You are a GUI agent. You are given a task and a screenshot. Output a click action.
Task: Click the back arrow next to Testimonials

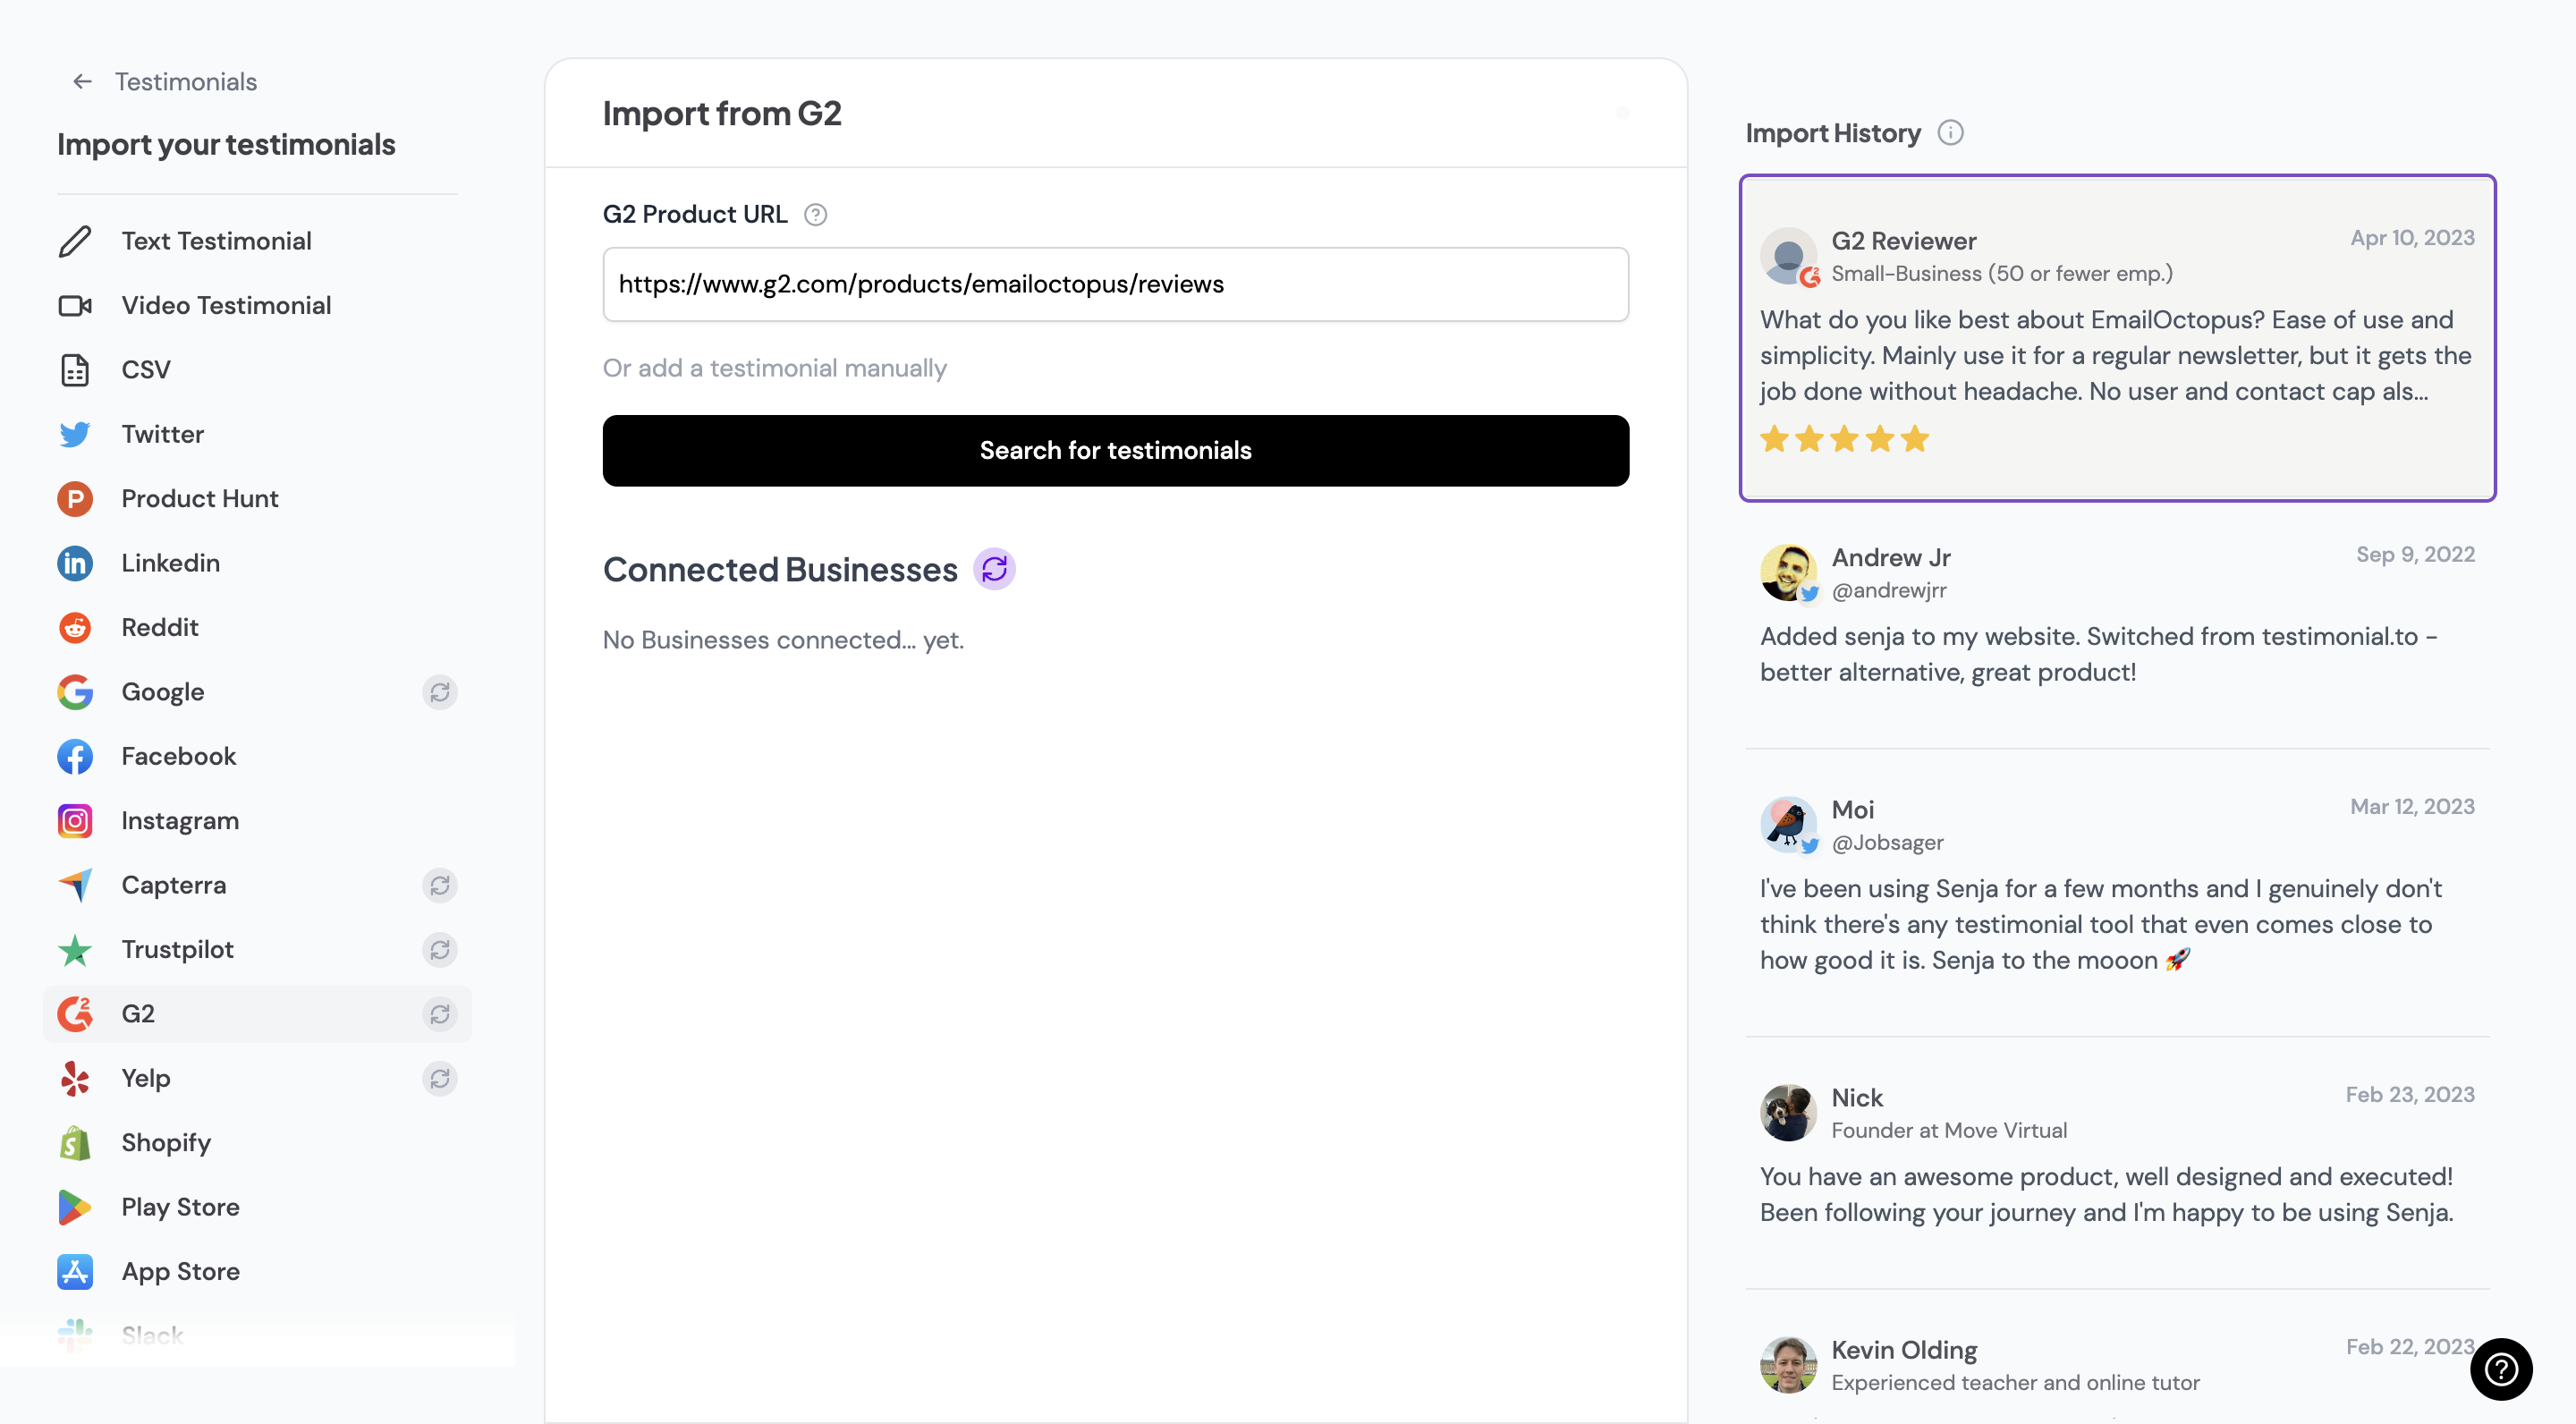pyautogui.click(x=83, y=81)
